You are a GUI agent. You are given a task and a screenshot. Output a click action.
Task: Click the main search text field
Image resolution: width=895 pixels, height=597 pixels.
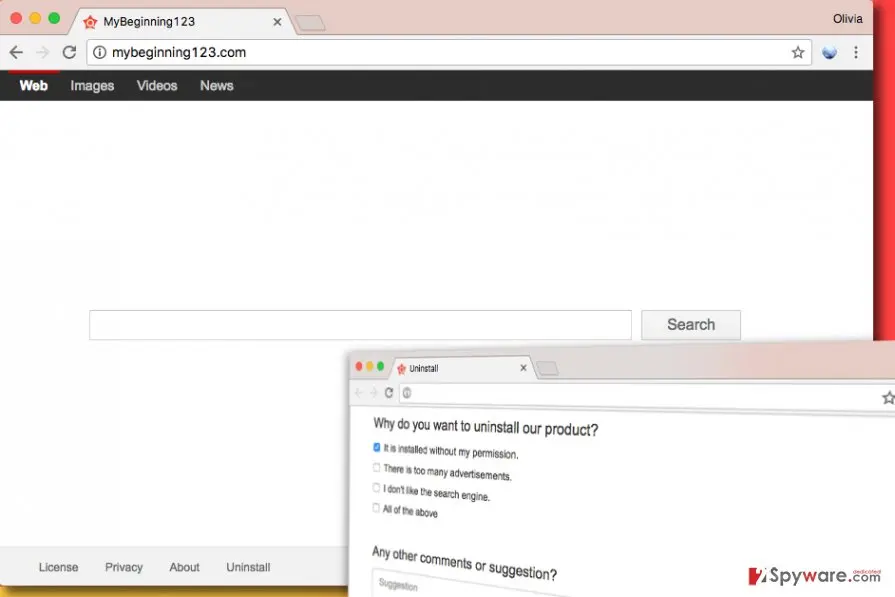pos(360,325)
